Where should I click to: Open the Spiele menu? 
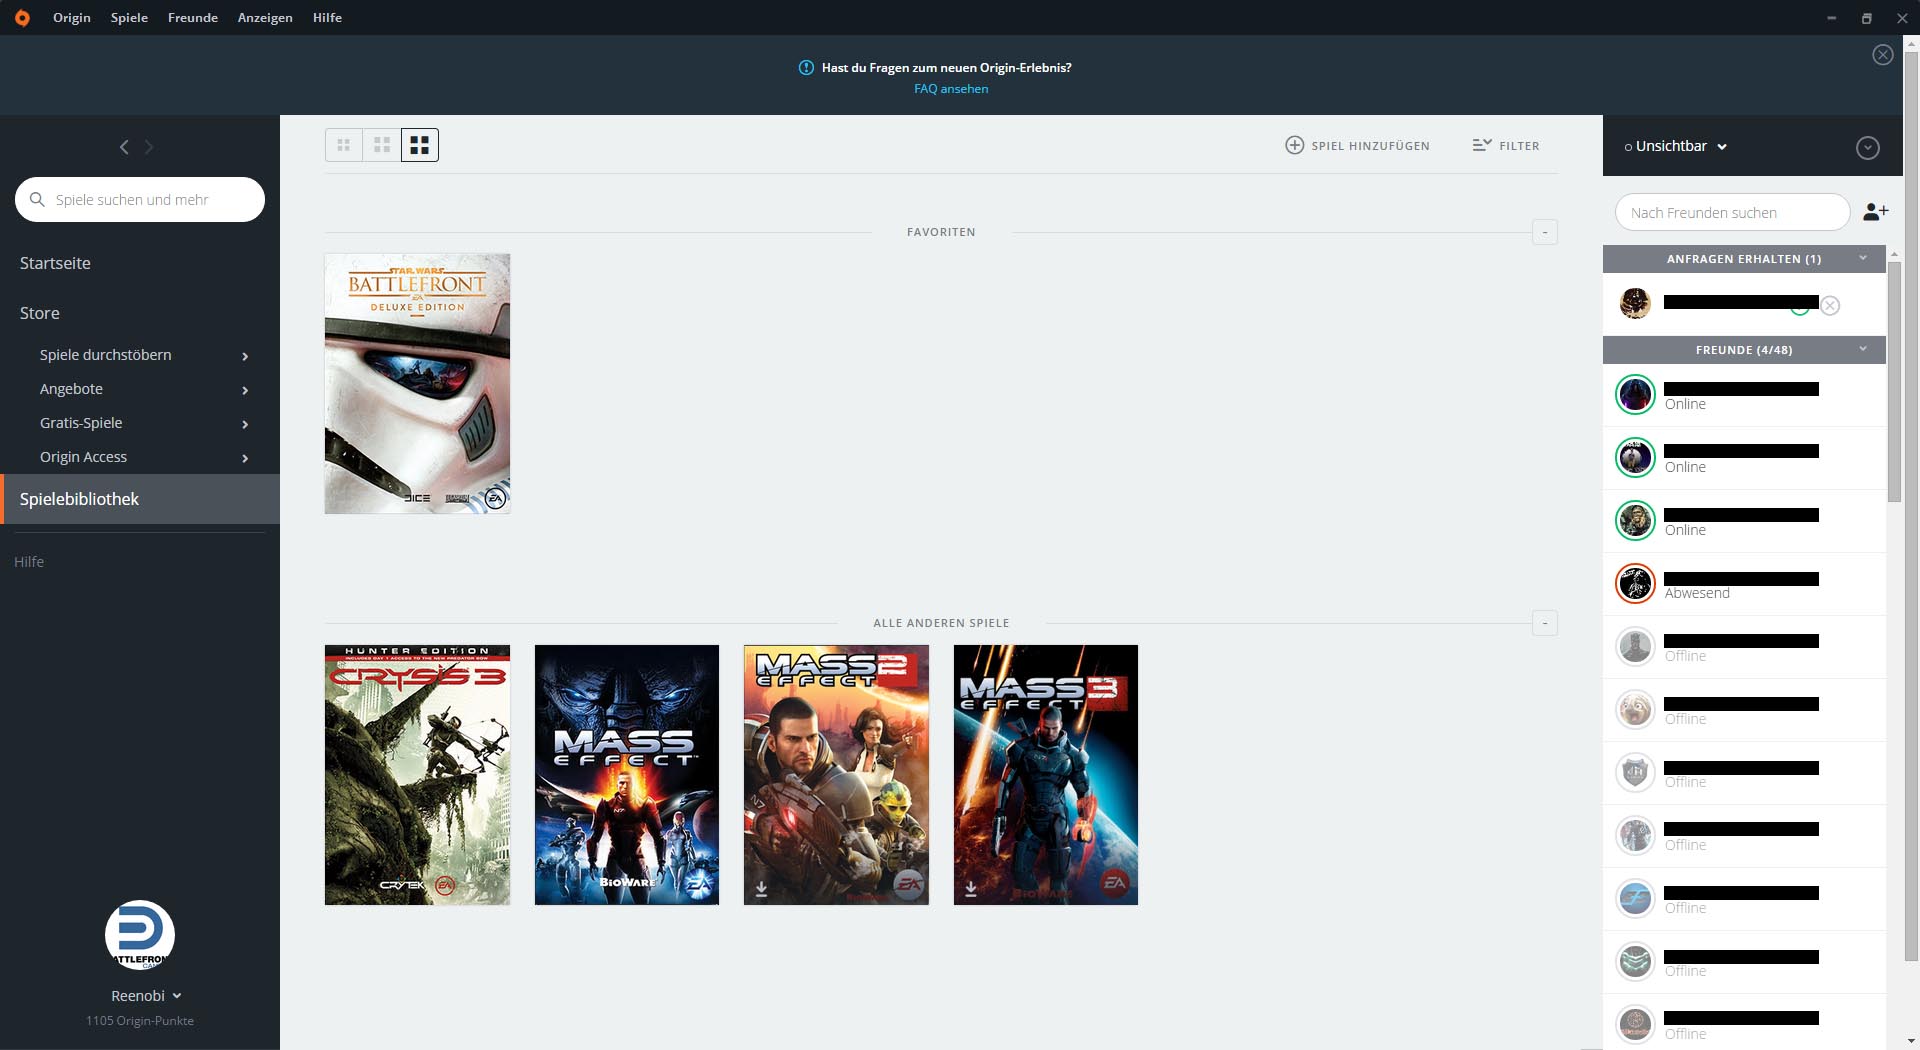(129, 18)
